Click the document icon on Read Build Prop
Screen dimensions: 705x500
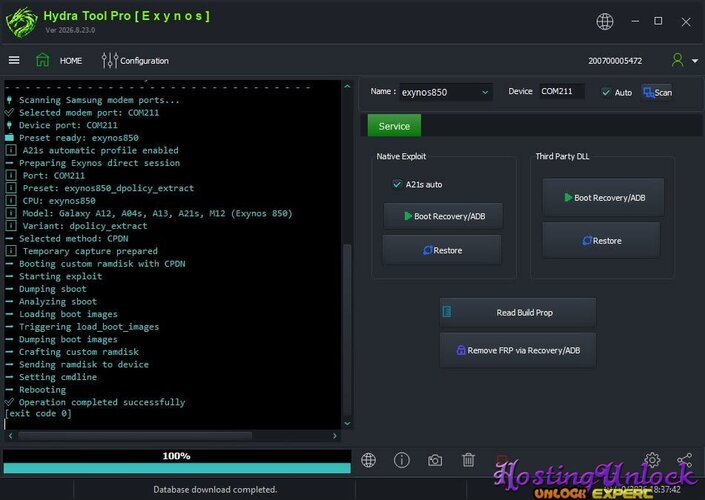tap(446, 311)
